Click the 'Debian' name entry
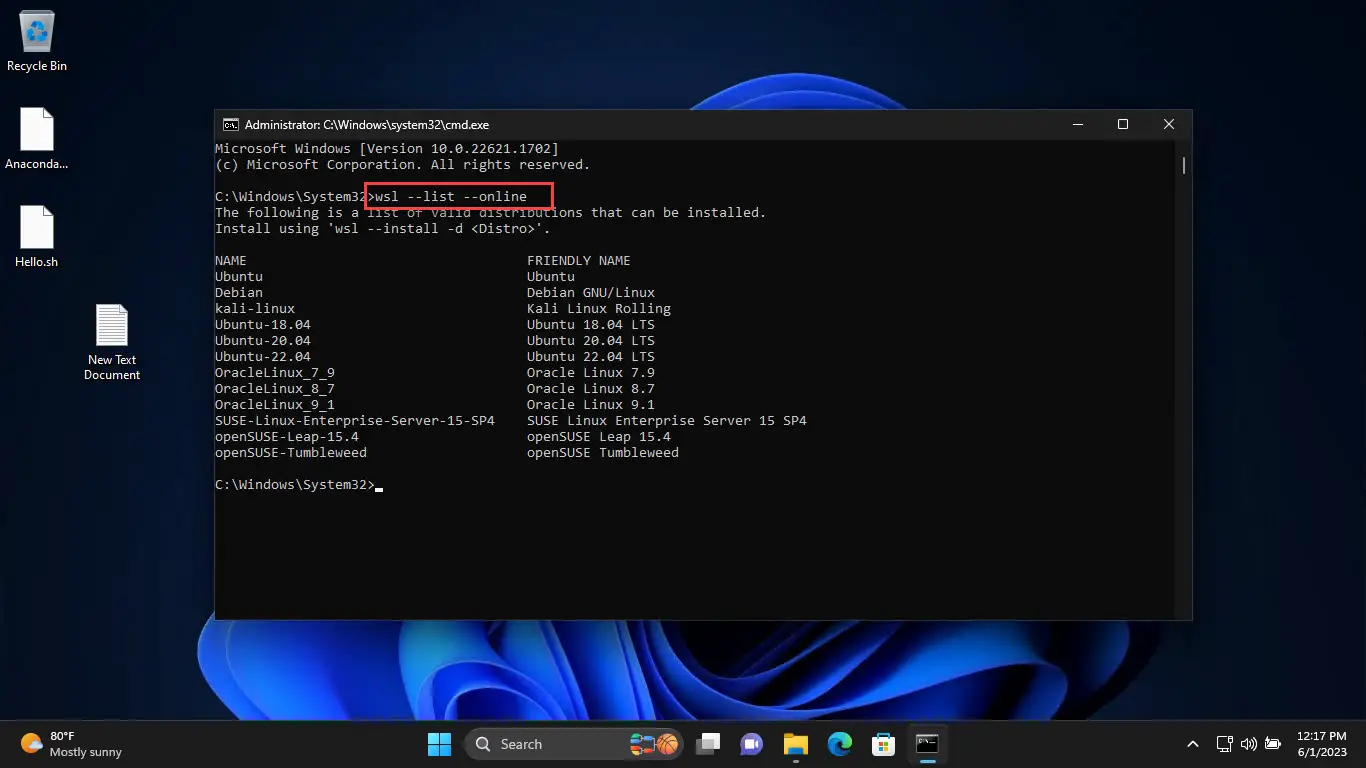This screenshot has height=768, width=1366. pyautogui.click(x=239, y=293)
